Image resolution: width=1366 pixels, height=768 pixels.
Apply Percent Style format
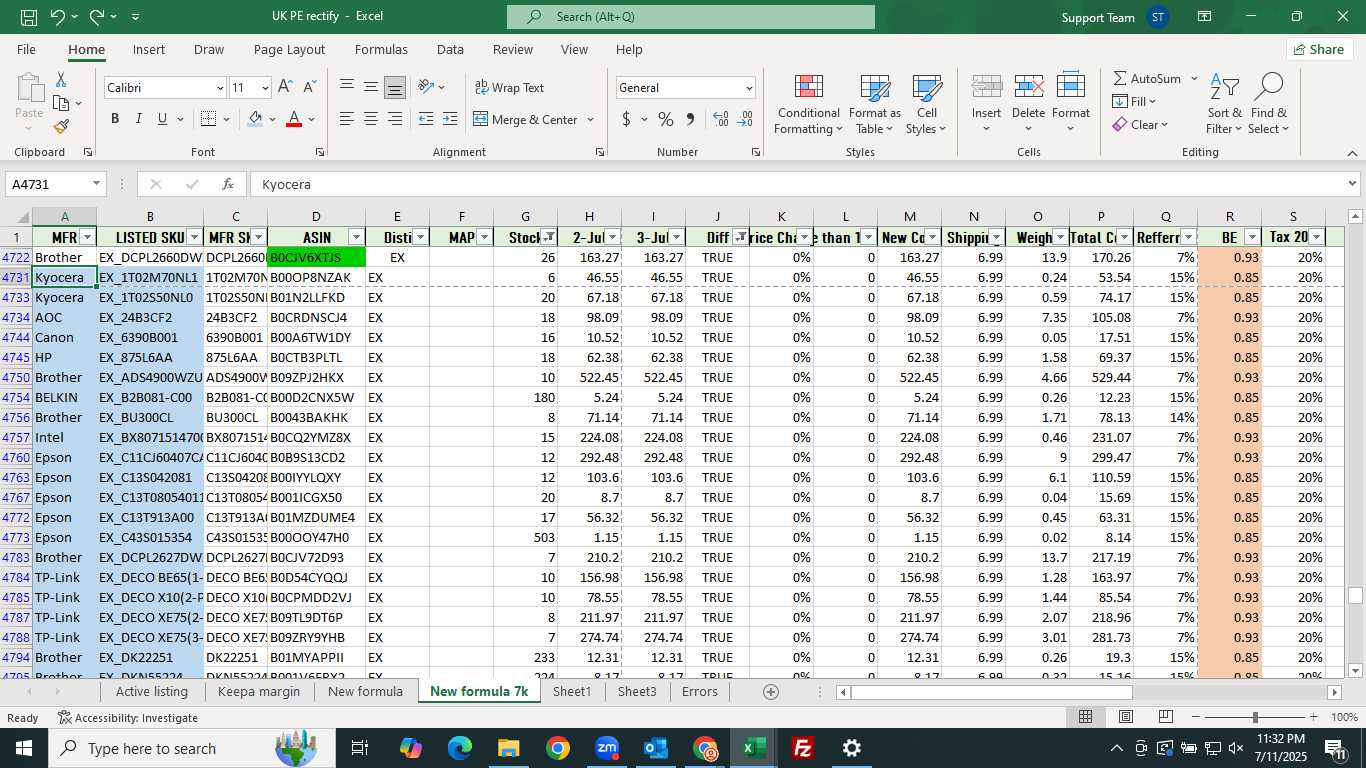[x=666, y=119]
